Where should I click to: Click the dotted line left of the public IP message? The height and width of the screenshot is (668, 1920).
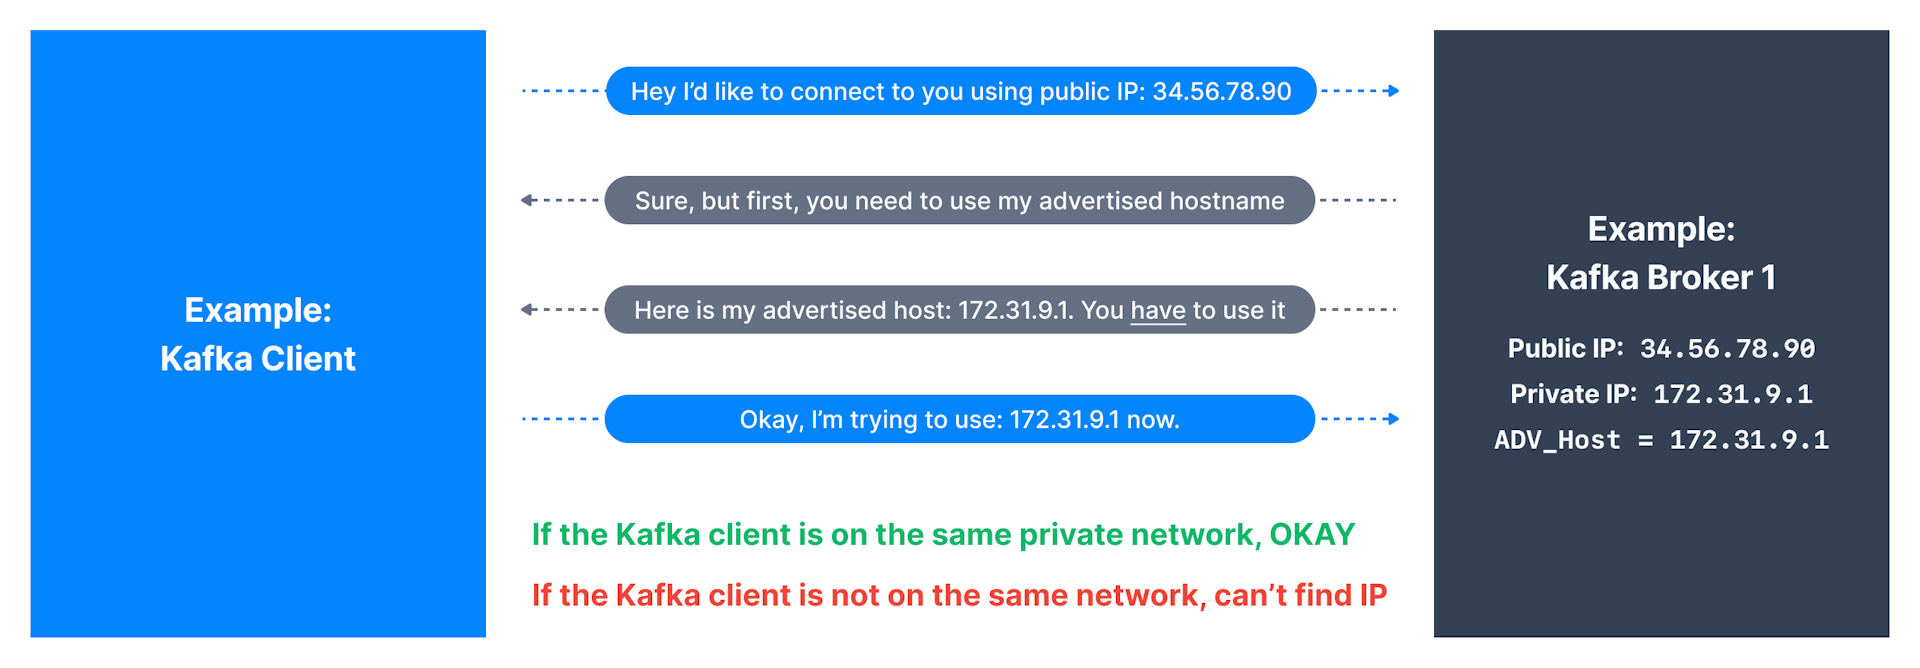click(x=562, y=91)
